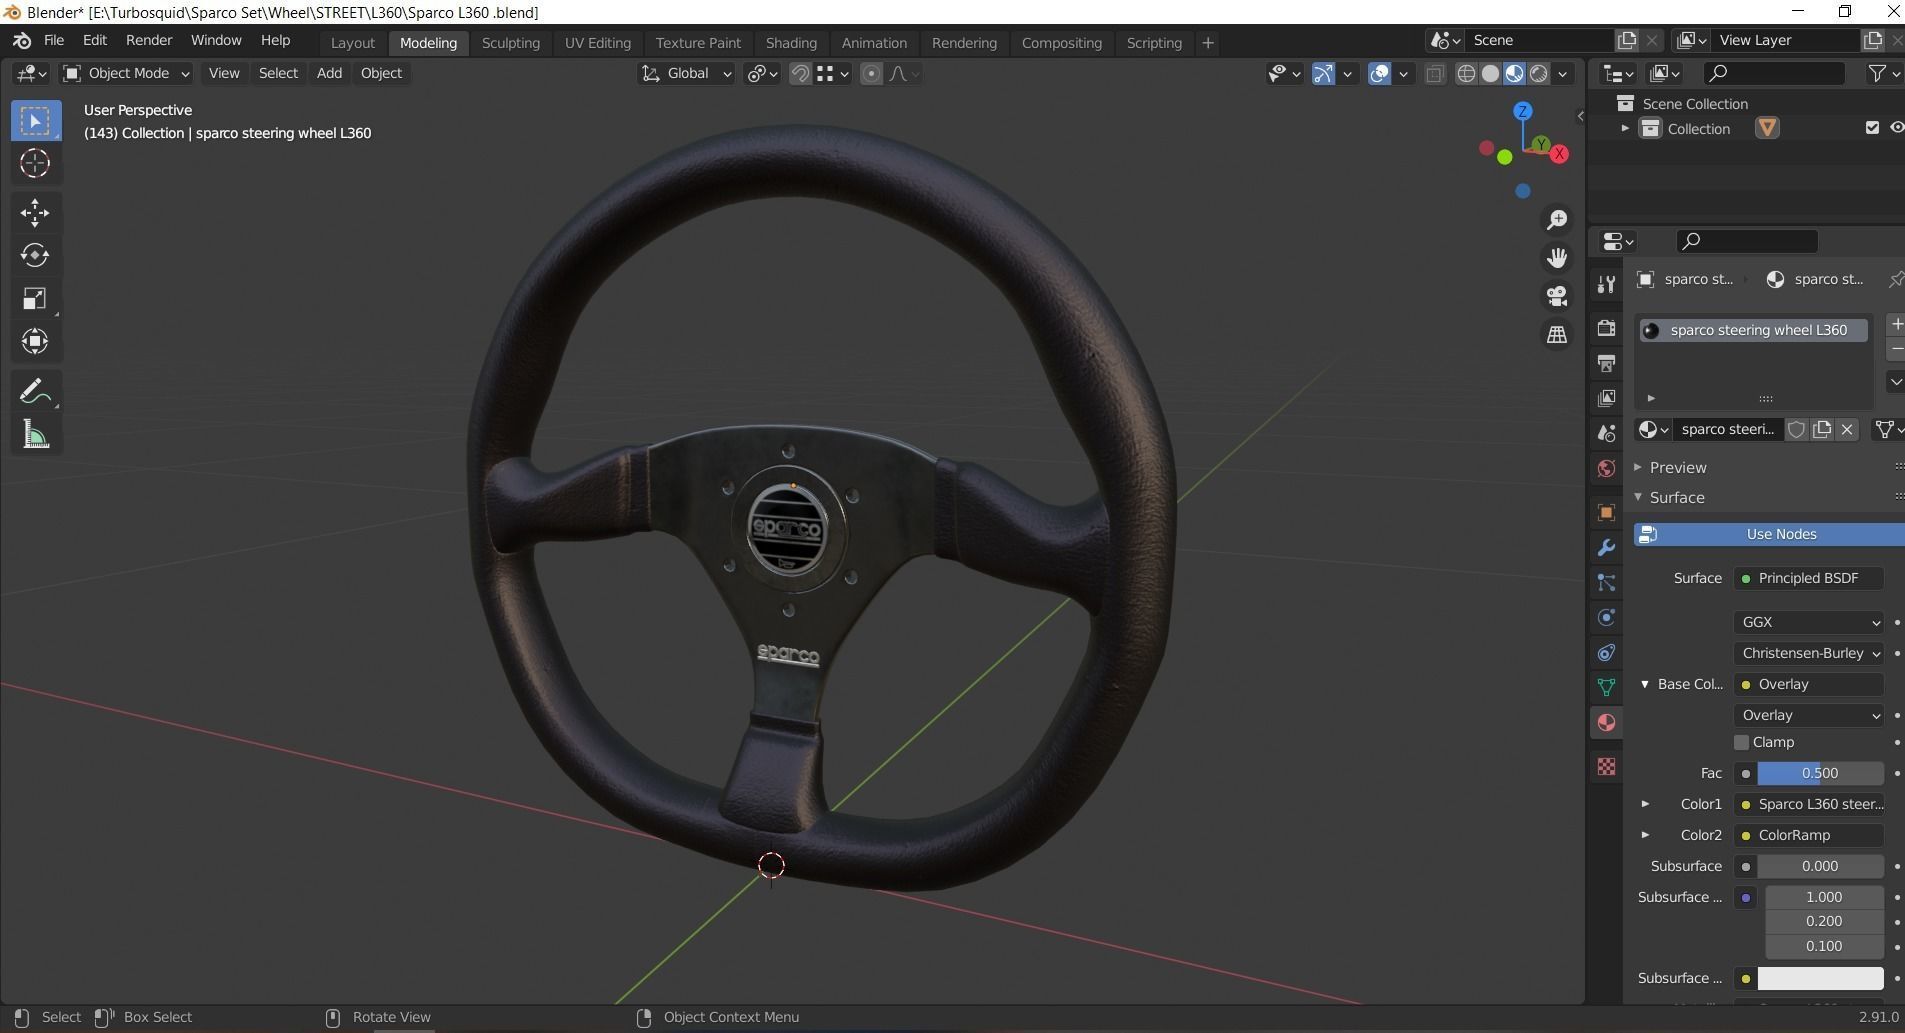Toggle X-ray mode
Viewport: 1905px width, 1033px height.
click(1434, 74)
